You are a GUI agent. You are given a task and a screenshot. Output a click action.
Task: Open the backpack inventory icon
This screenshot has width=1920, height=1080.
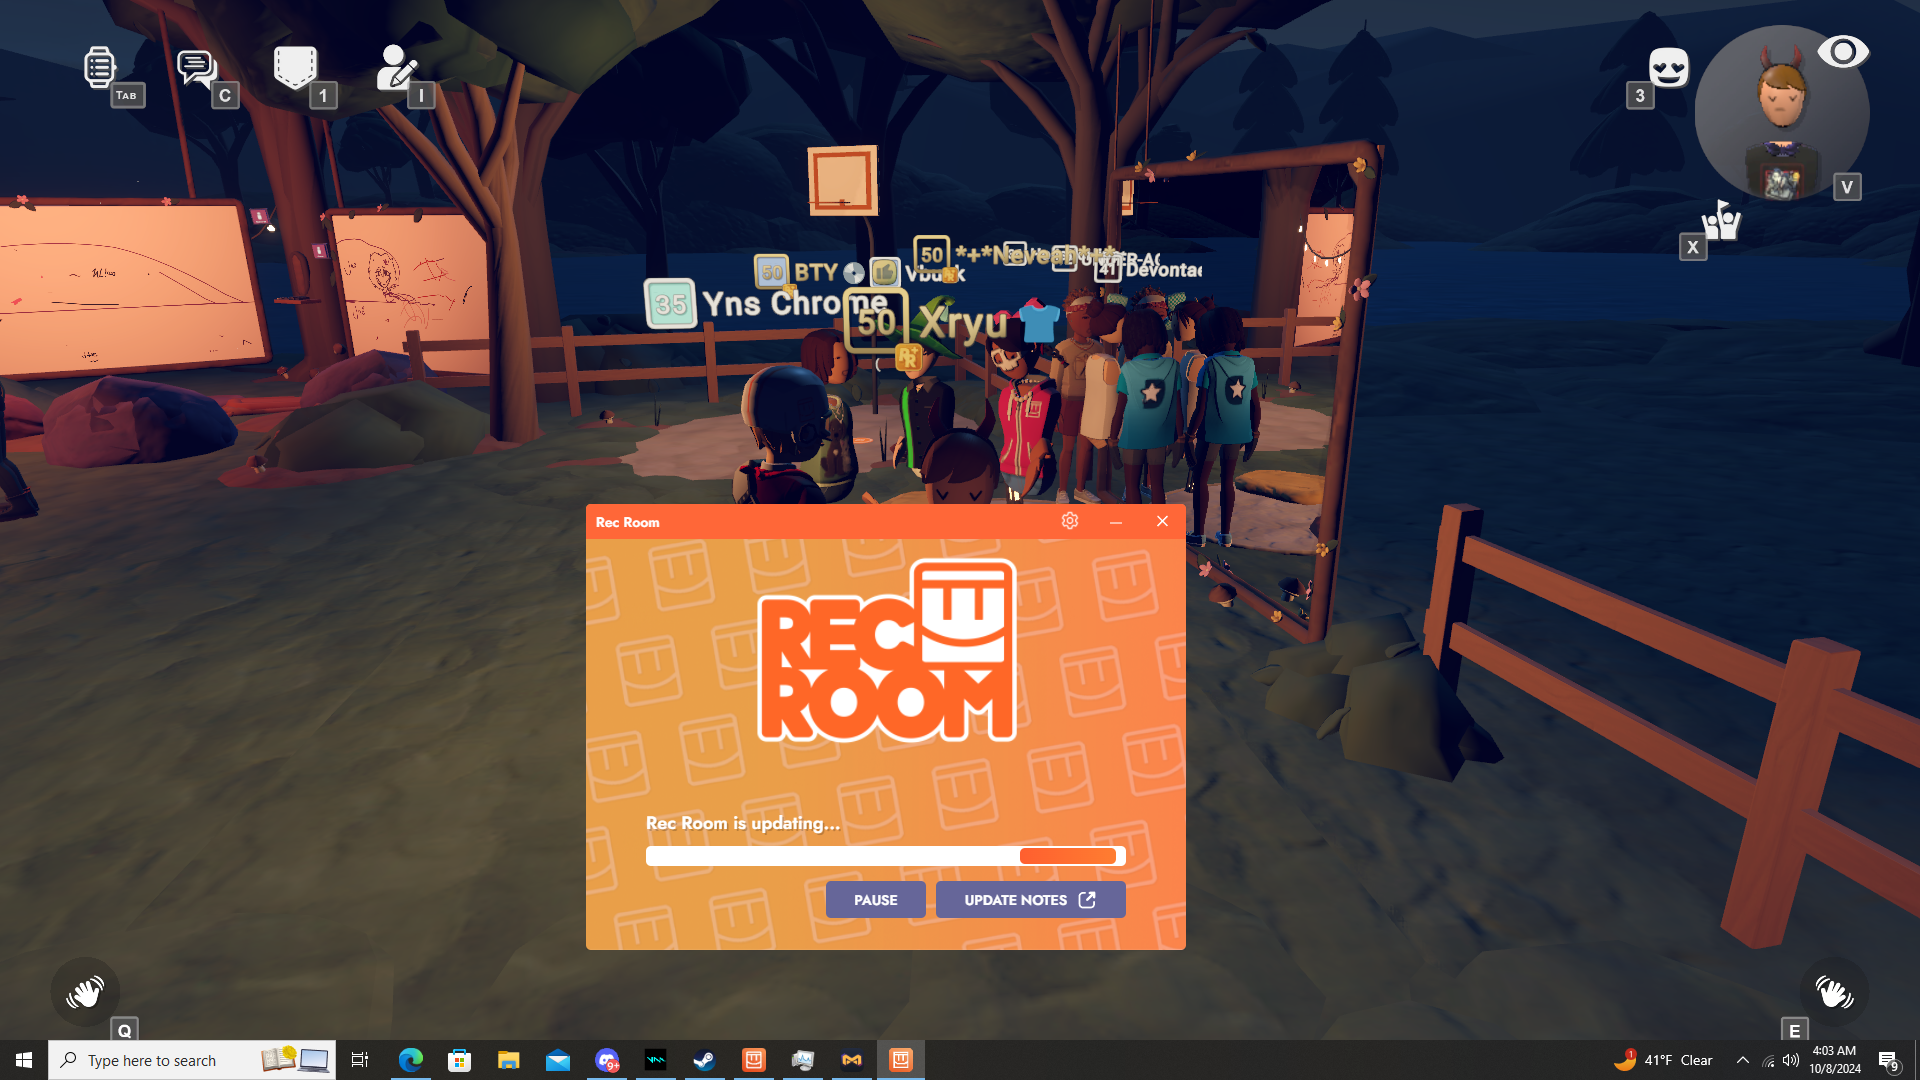(295, 68)
